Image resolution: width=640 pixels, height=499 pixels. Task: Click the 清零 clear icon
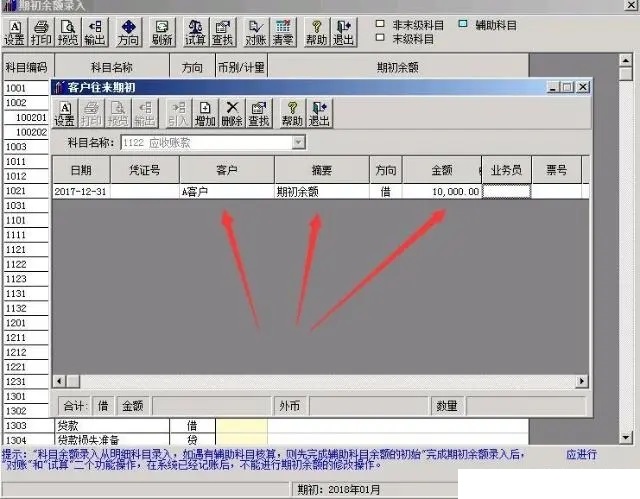tap(283, 32)
